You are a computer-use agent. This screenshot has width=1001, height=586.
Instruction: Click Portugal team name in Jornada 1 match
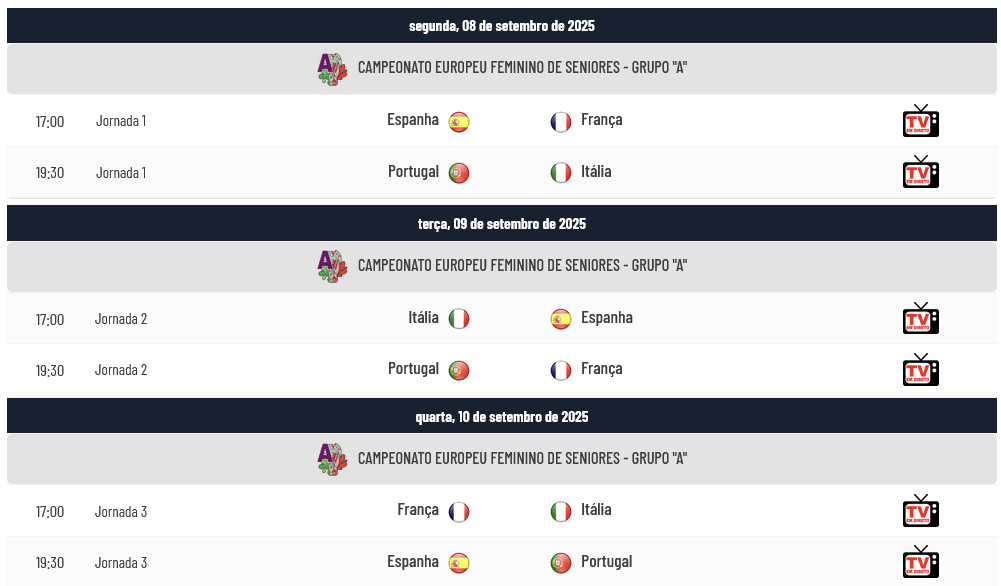413,172
